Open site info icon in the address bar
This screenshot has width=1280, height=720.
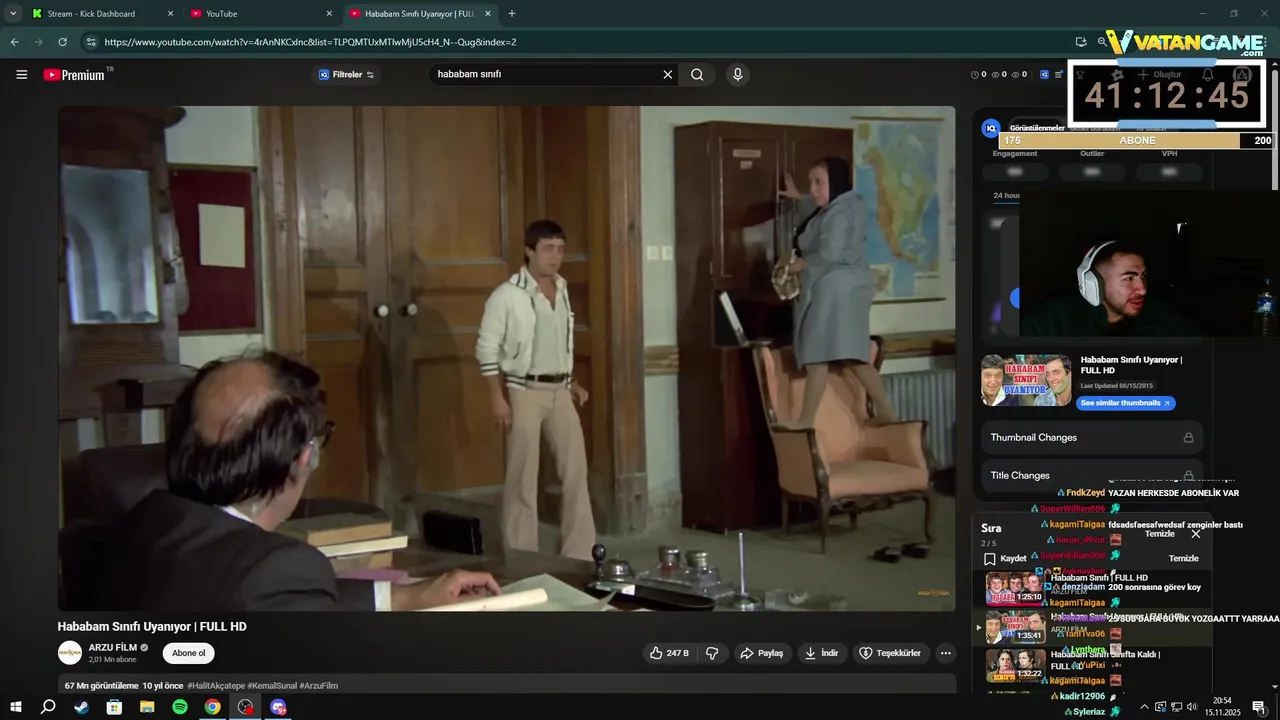click(x=91, y=42)
